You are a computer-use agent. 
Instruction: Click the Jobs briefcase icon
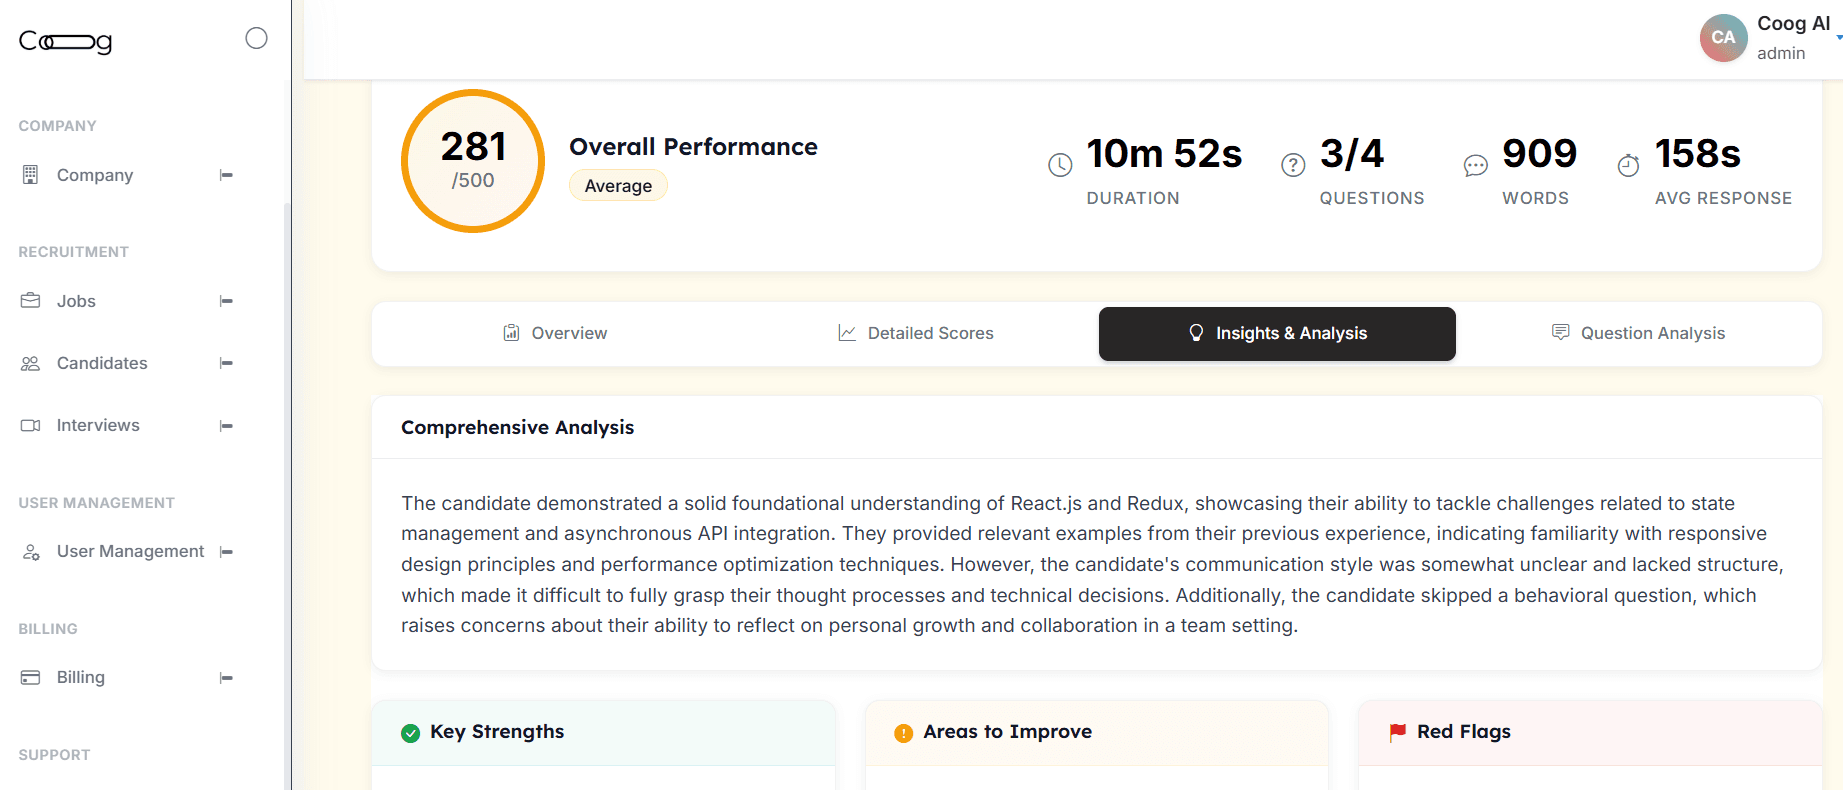[30, 301]
